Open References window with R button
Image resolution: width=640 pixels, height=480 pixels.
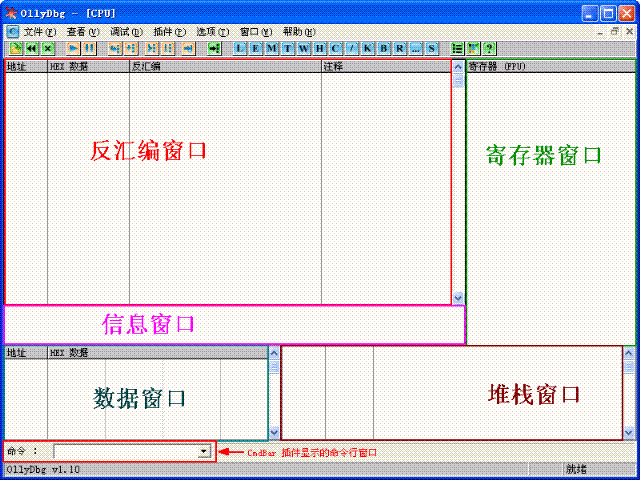point(400,49)
